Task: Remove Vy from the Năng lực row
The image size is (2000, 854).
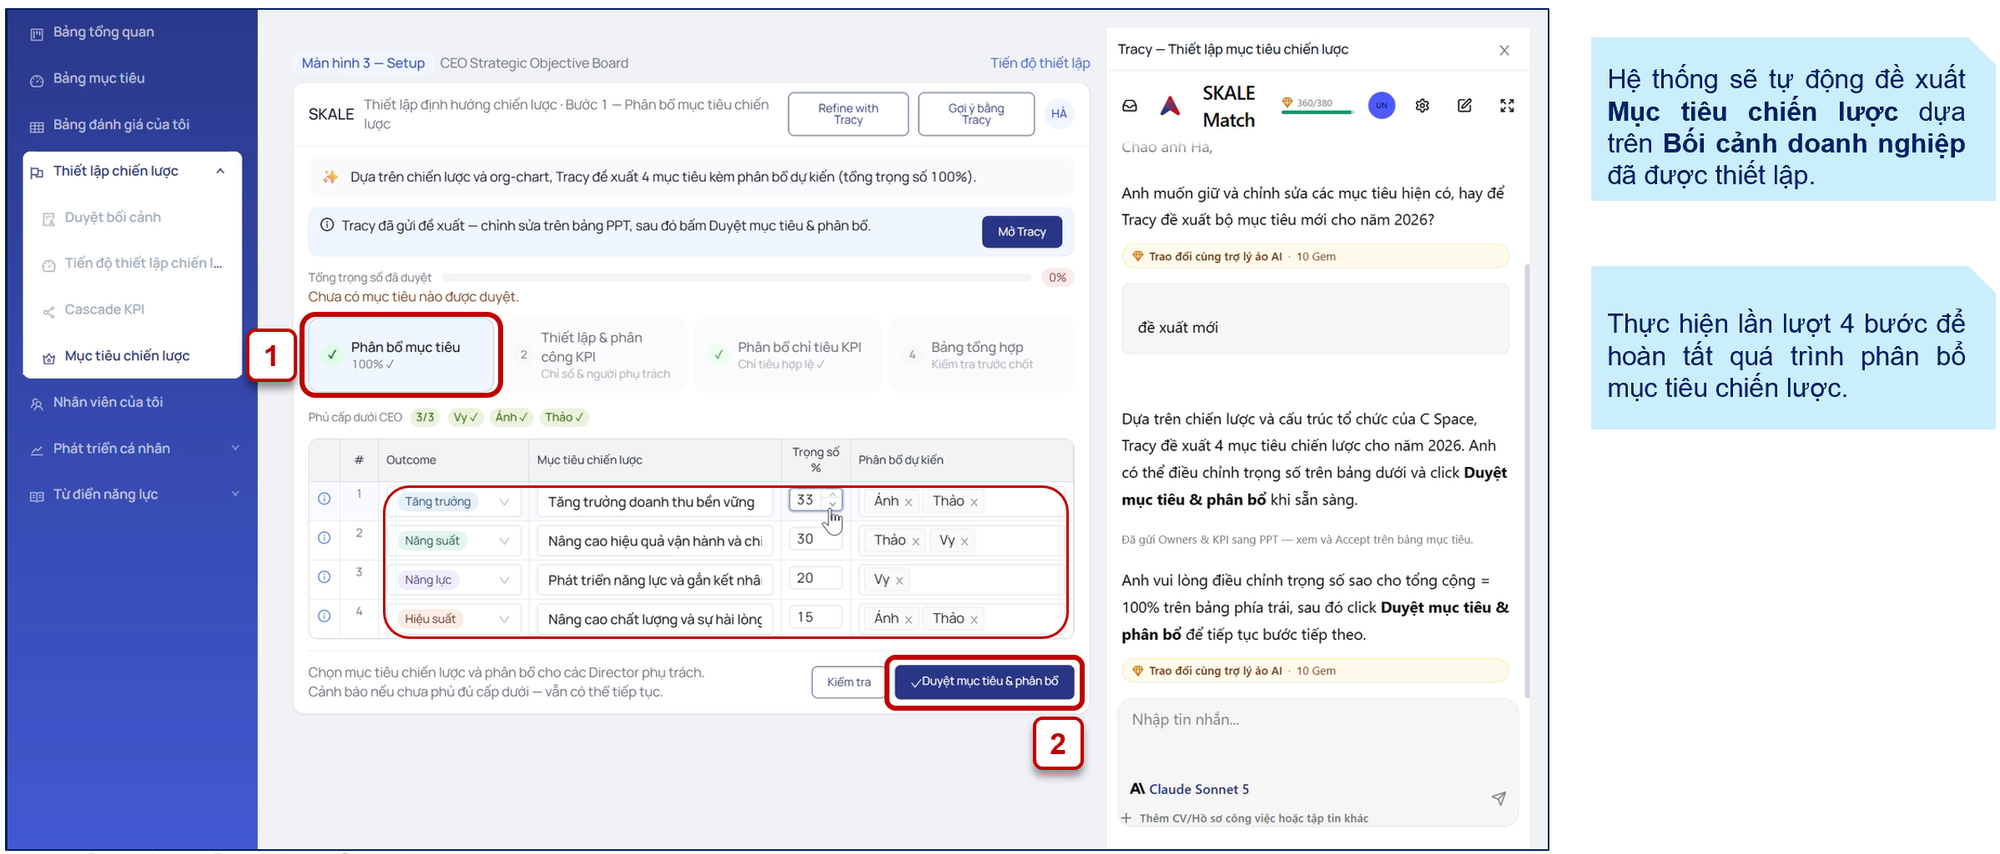Action: tap(899, 580)
